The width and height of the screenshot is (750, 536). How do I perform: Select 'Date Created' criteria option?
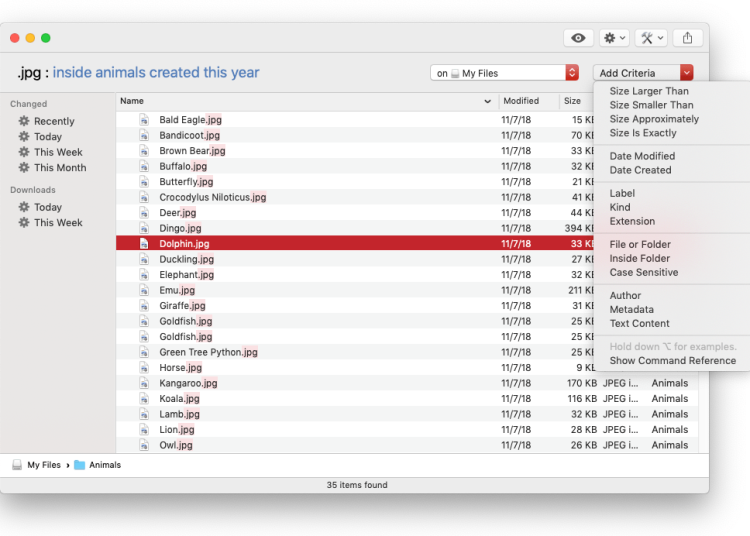640,170
